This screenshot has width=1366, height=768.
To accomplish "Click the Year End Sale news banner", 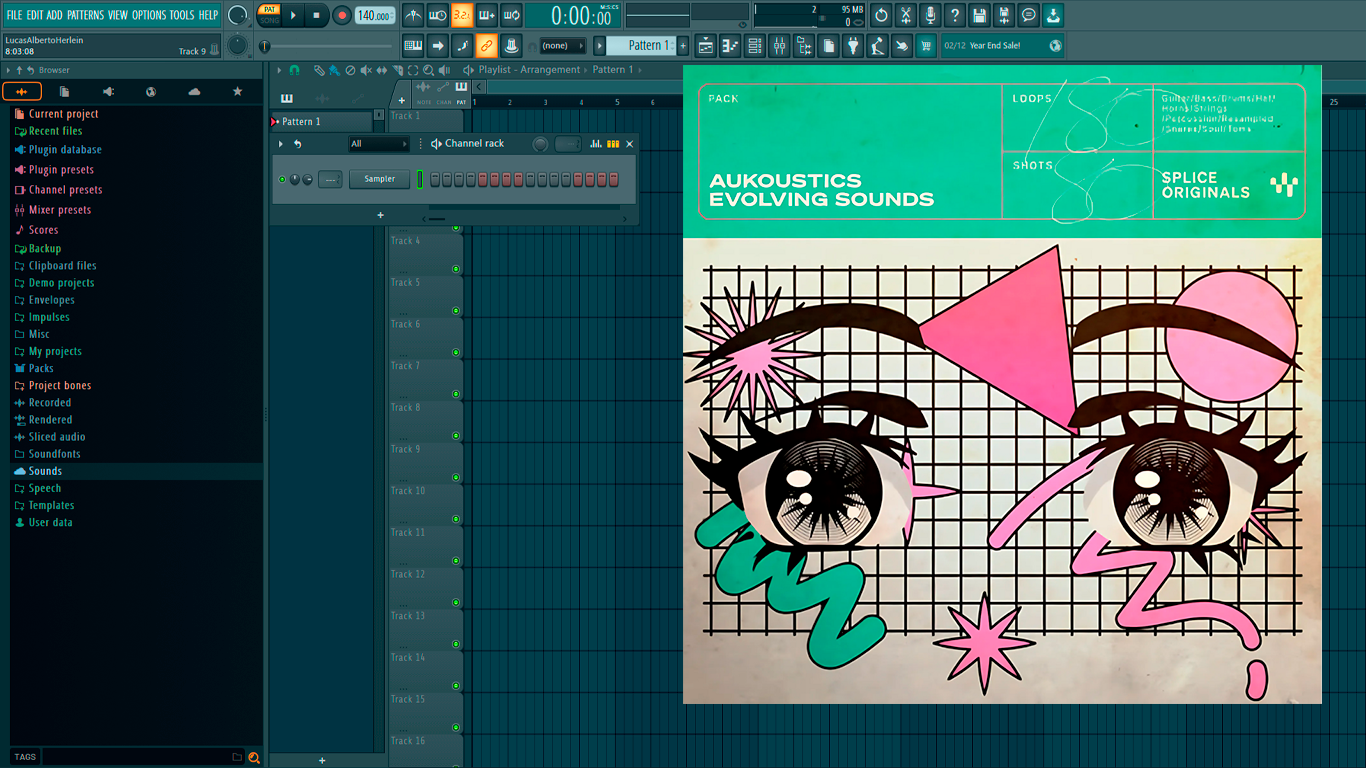I will 1003,45.
